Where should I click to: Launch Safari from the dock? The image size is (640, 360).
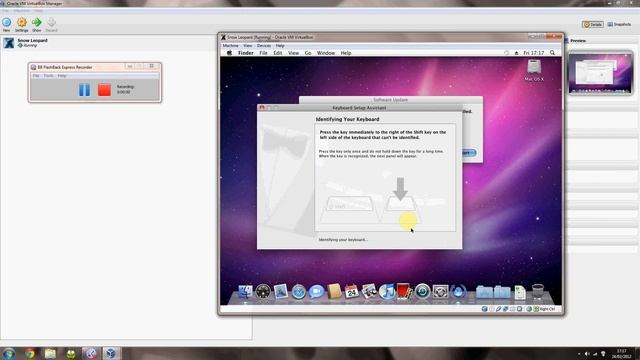(298, 292)
